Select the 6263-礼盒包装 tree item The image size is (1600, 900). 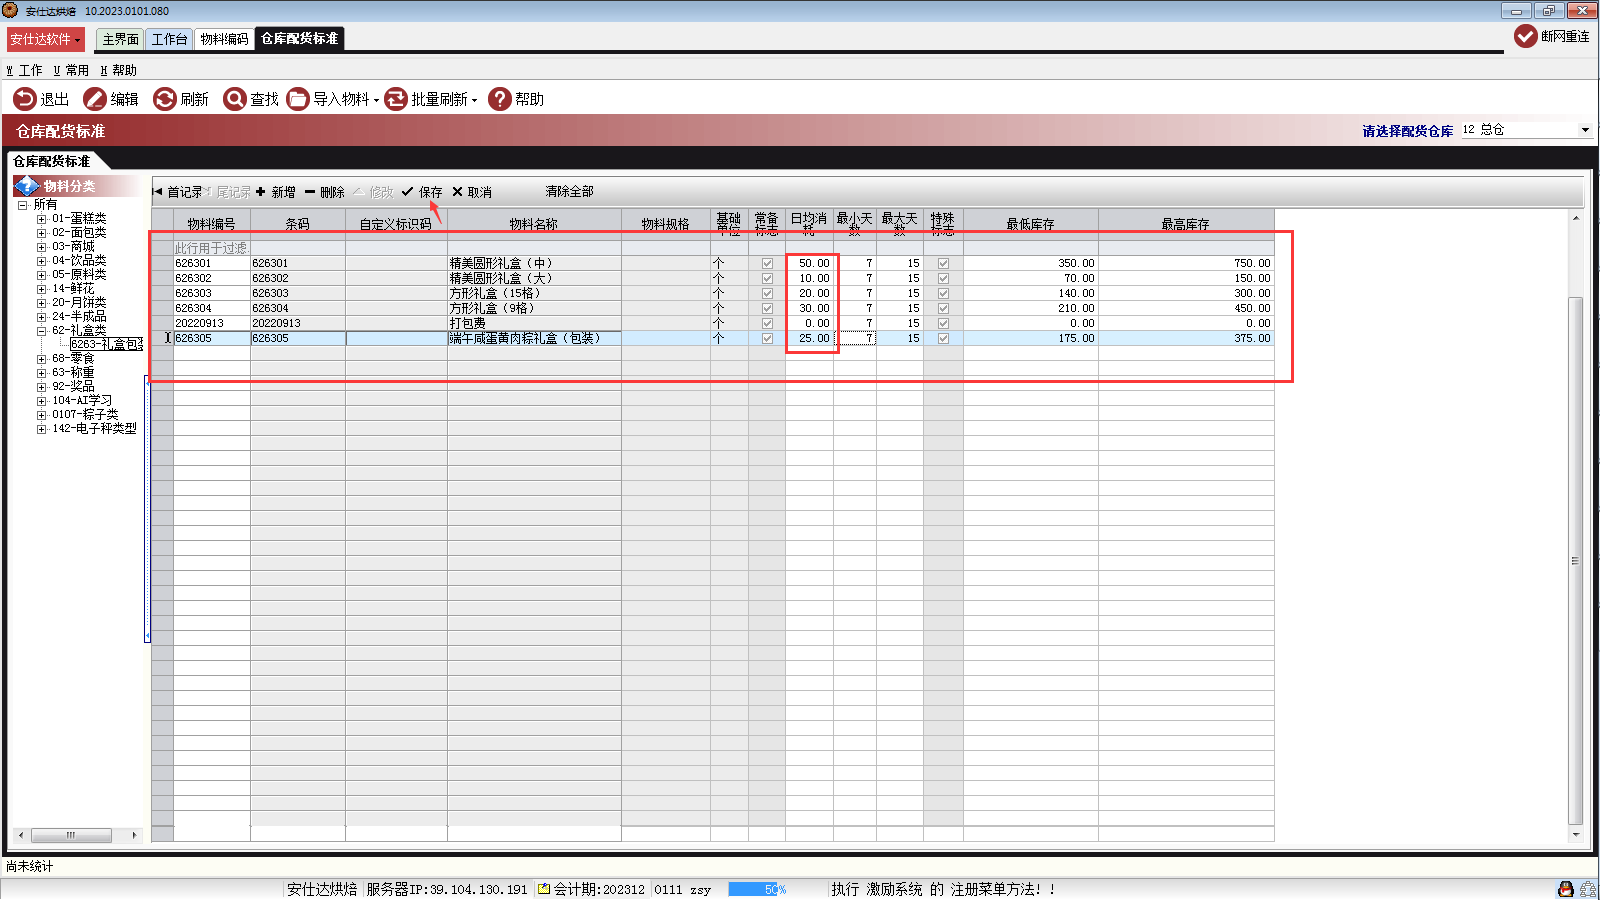click(x=106, y=345)
